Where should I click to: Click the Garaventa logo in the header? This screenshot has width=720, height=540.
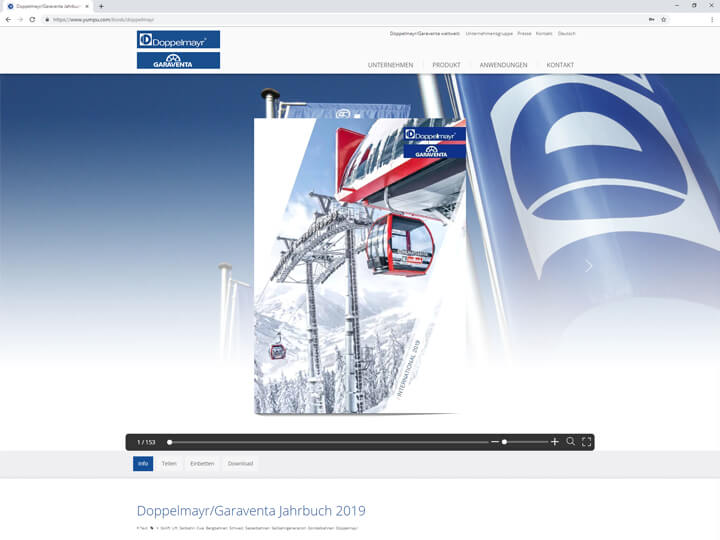[x=178, y=61]
